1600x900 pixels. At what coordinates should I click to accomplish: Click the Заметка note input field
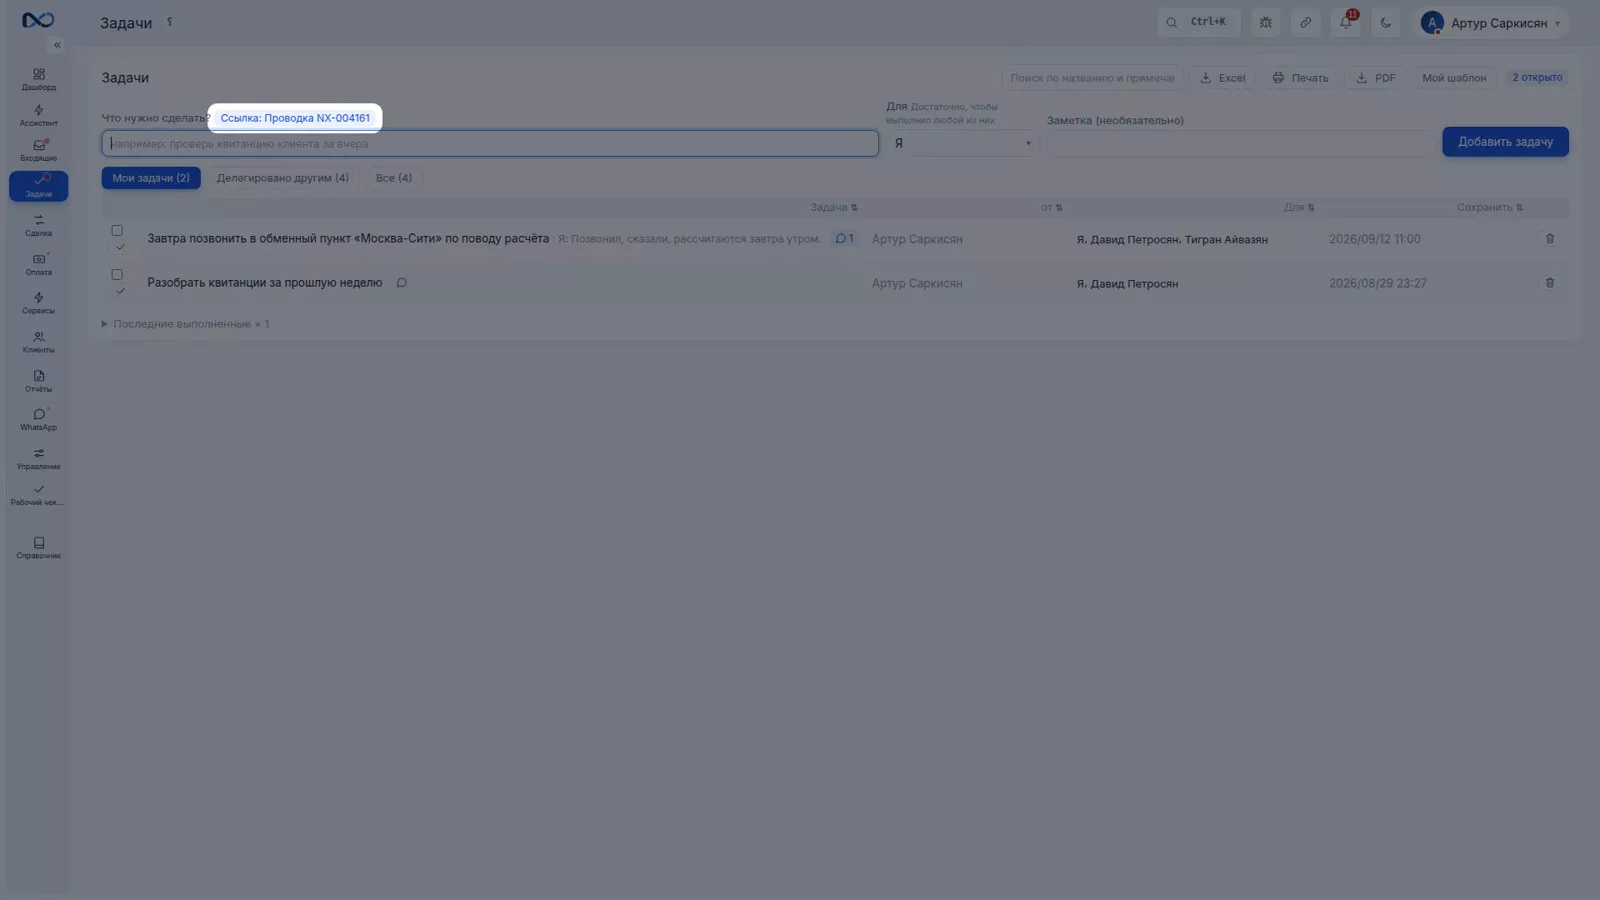point(1240,144)
